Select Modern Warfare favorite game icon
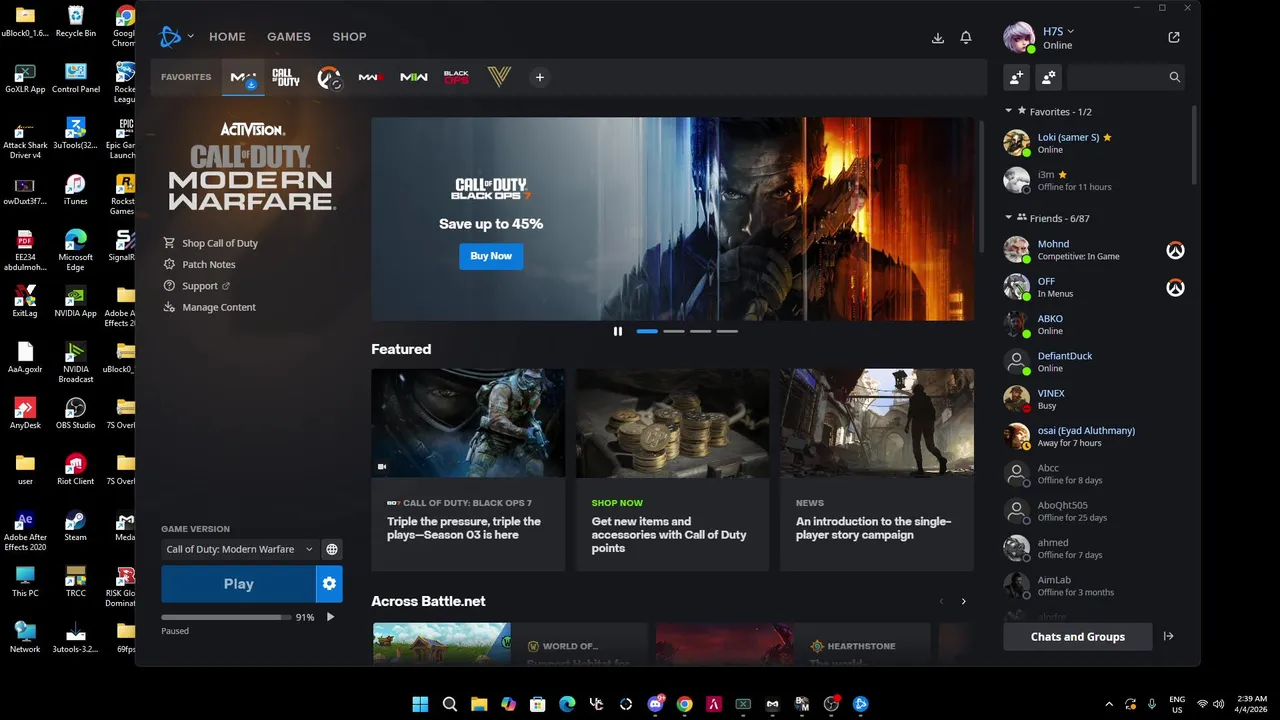 pos(243,77)
